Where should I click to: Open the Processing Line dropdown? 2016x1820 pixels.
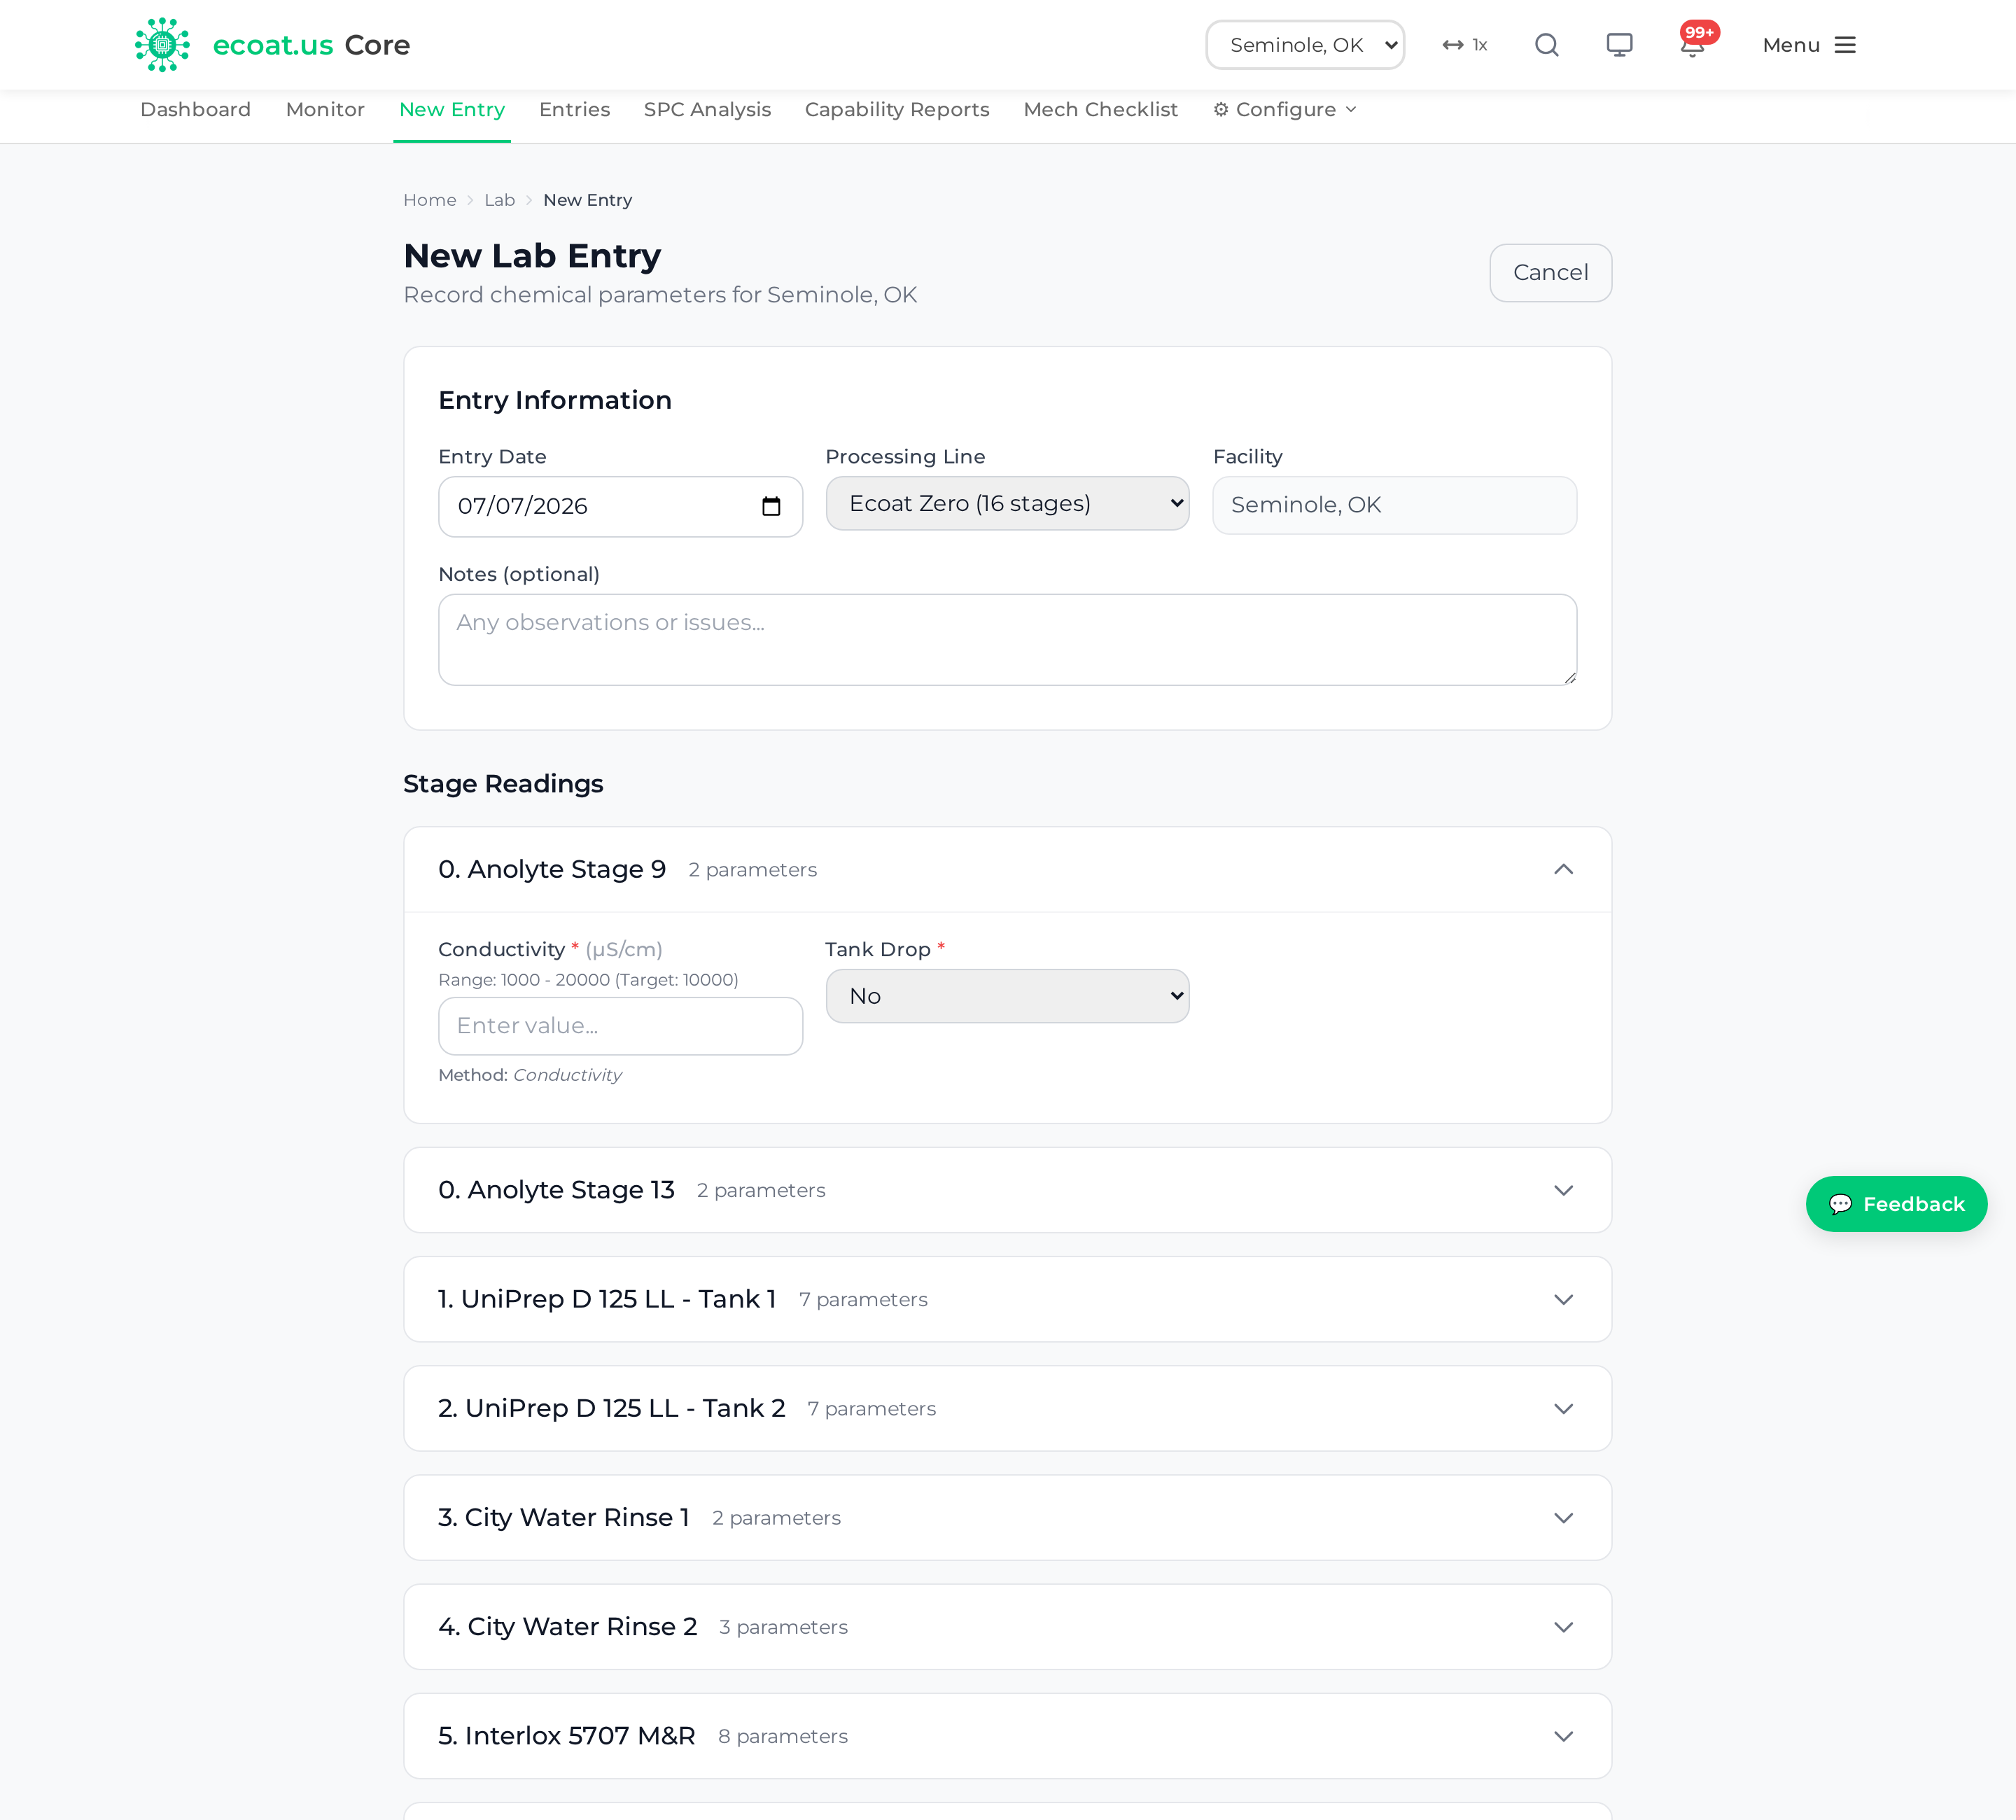pyautogui.click(x=1007, y=504)
